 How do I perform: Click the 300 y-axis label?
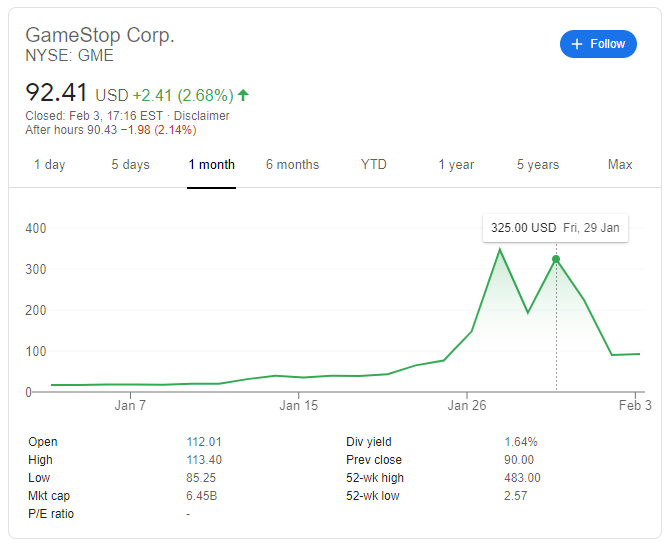pos(36,270)
